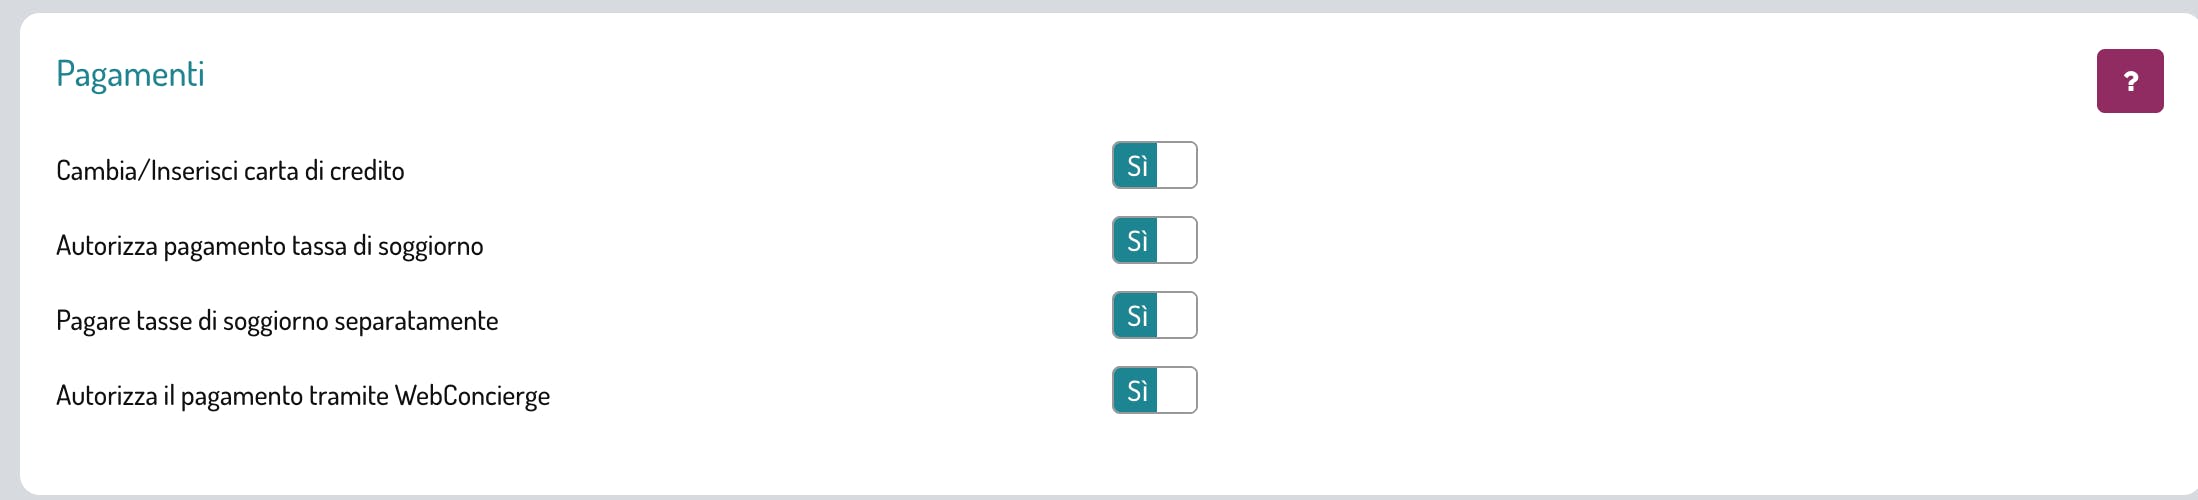The height and width of the screenshot is (500, 2198).
Task: Click teal 'Sì' on tassa di soggiorno authorization toggle
Action: pyautogui.click(x=1136, y=240)
